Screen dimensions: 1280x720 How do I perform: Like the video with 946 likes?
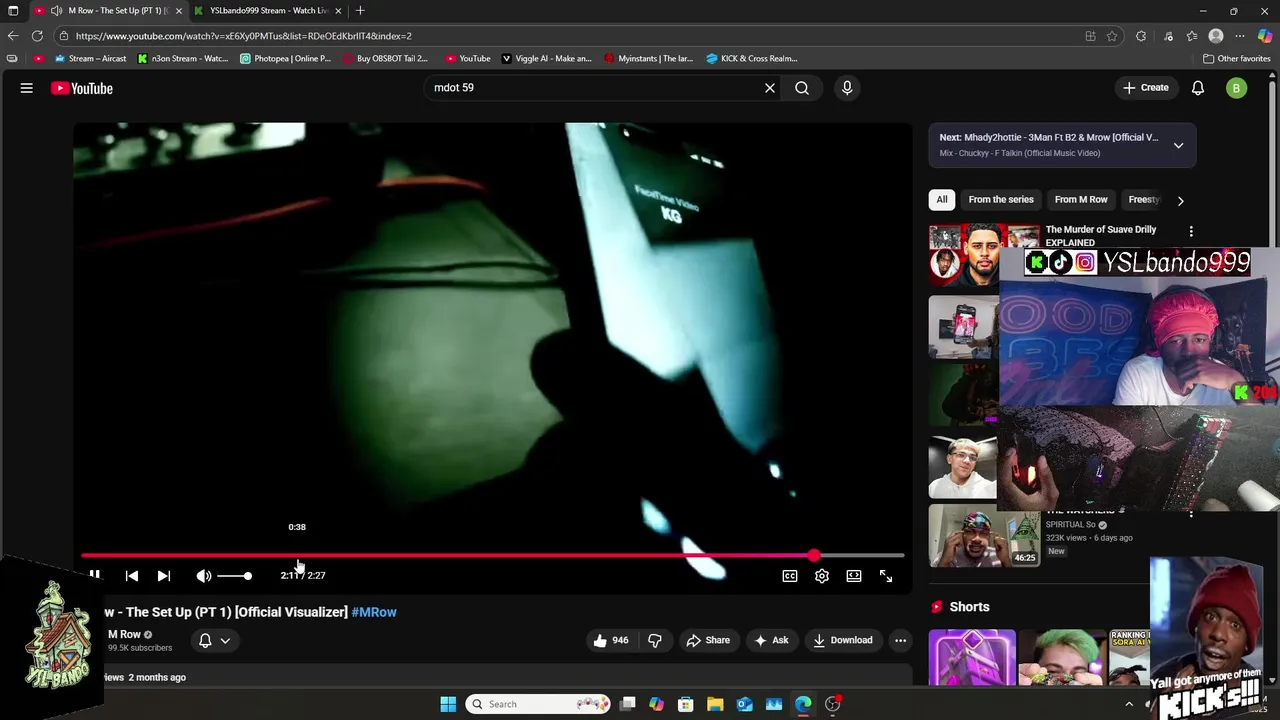[x=611, y=640]
